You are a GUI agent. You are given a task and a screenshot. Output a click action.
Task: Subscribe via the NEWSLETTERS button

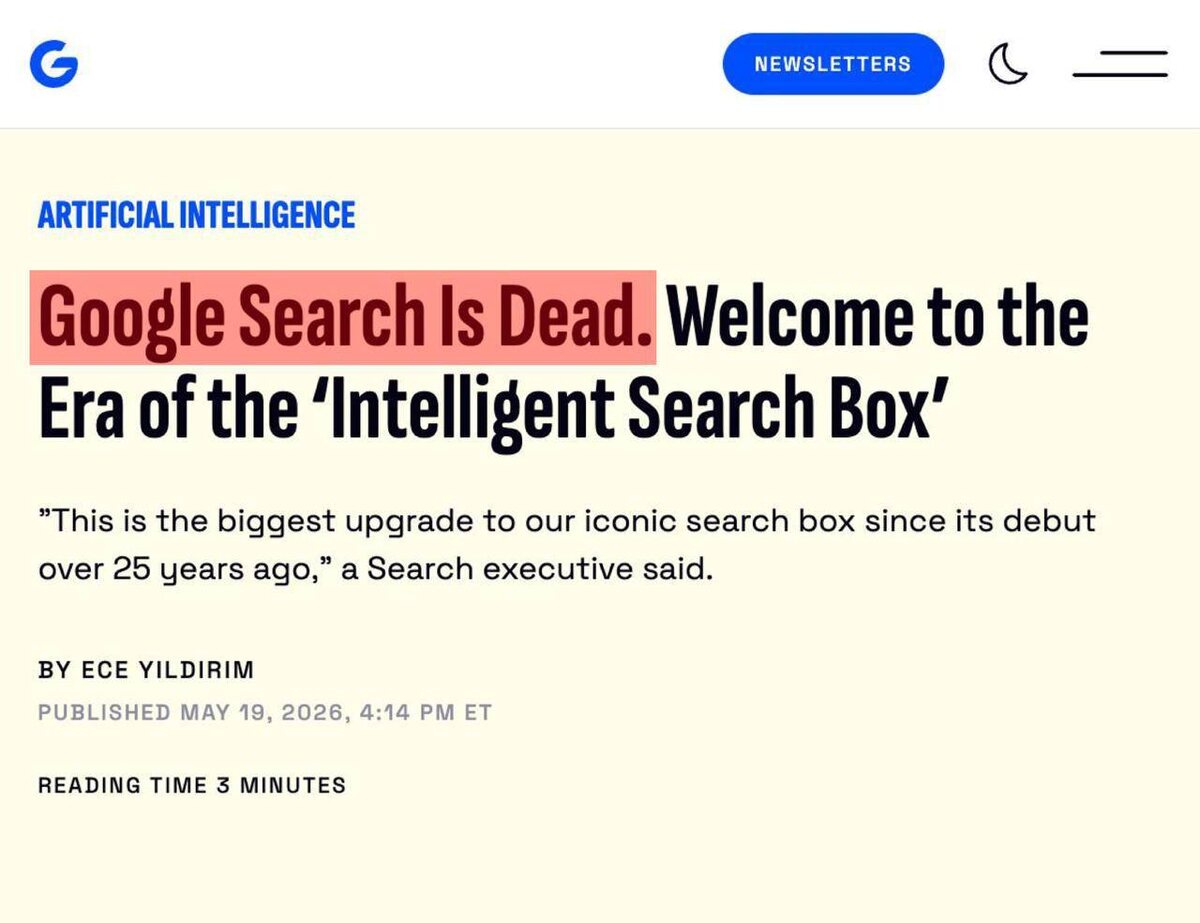(x=833, y=64)
